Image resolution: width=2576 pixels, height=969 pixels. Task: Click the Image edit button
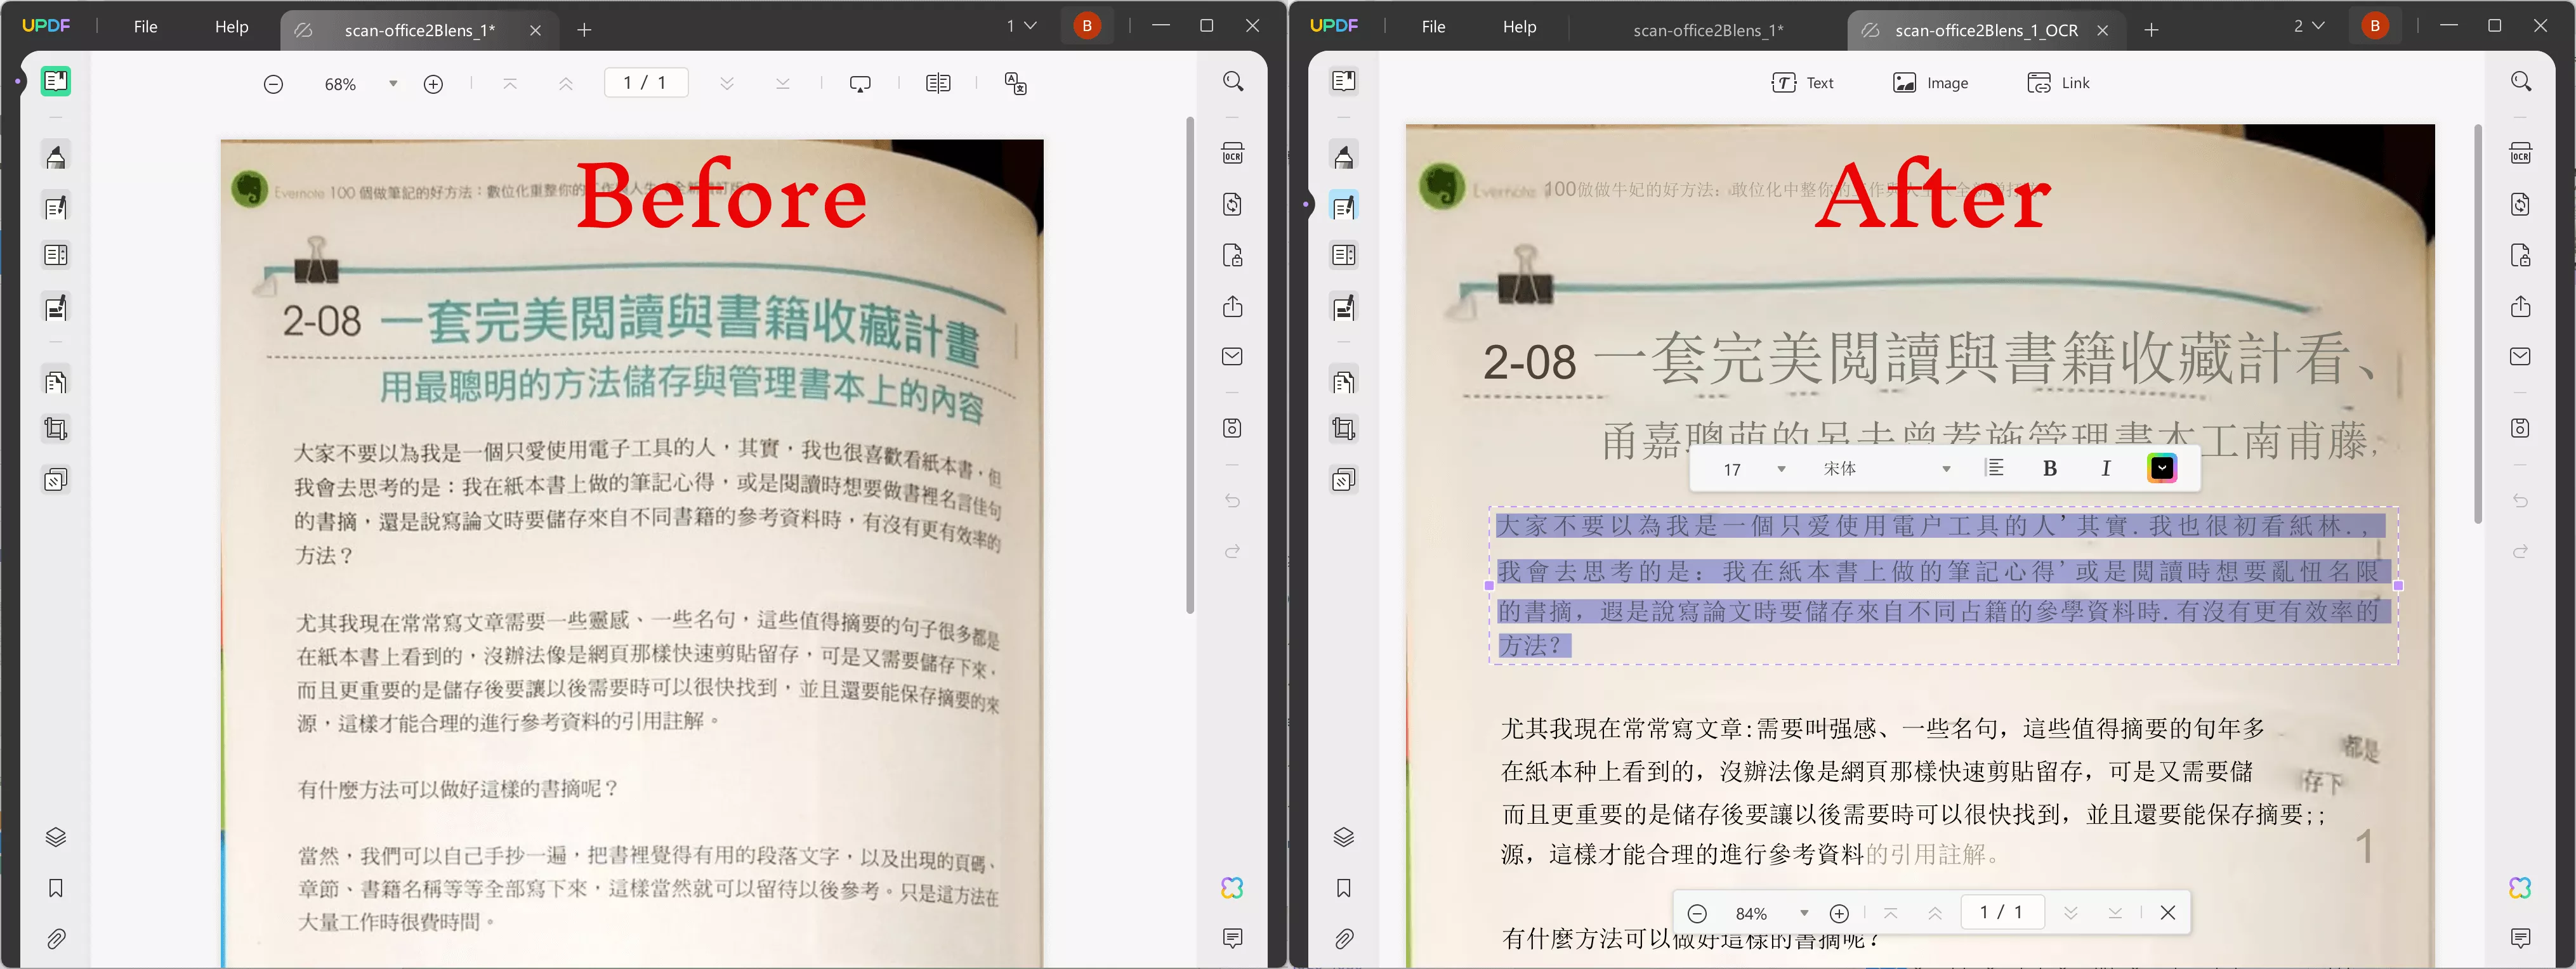pos(1930,83)
